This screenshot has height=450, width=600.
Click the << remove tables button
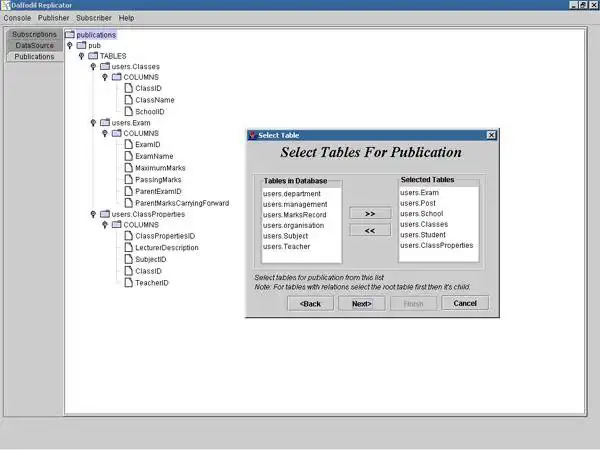tap(370, 230)
